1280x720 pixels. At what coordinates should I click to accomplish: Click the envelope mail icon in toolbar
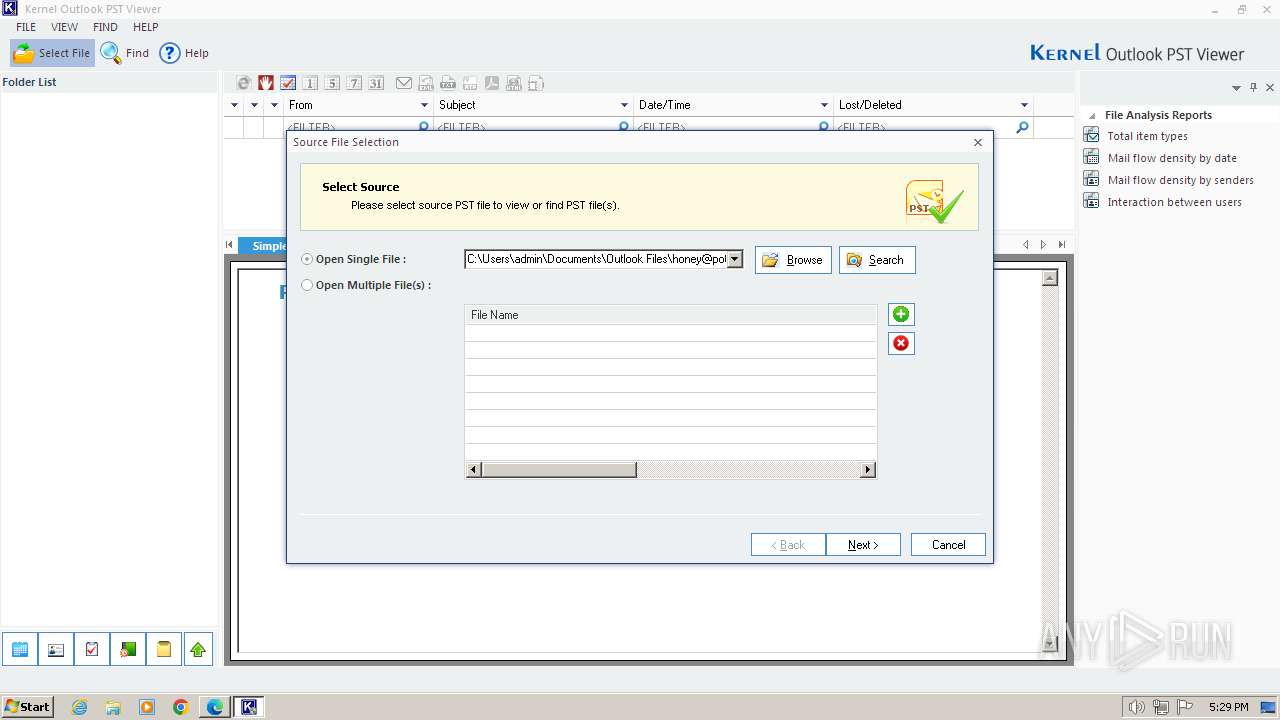(404, 83)
